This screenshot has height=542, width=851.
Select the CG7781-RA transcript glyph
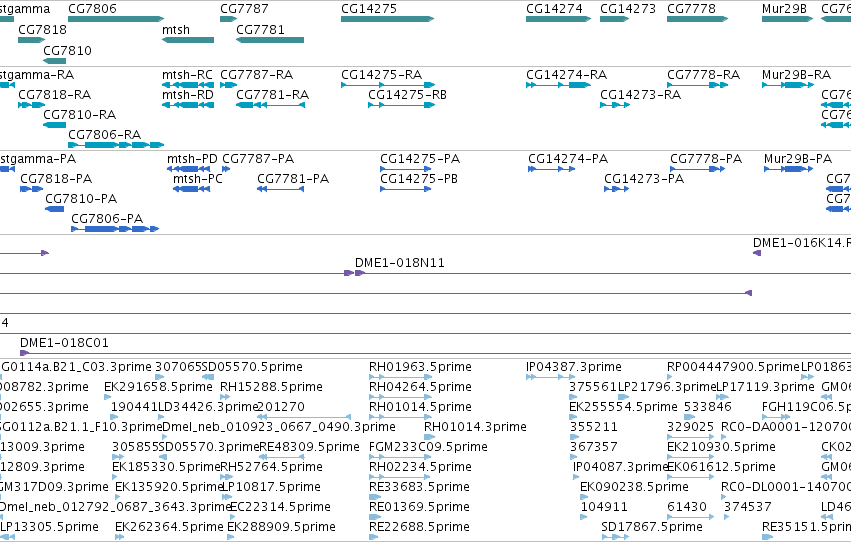(270, 105)
